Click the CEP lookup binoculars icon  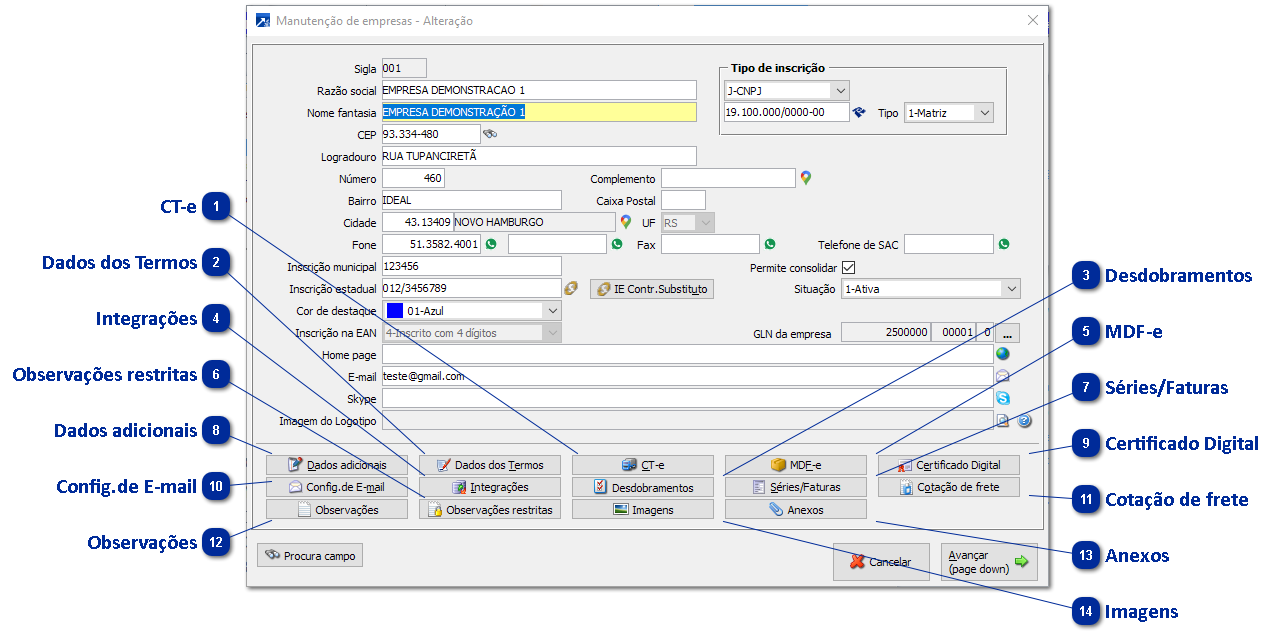490,134
